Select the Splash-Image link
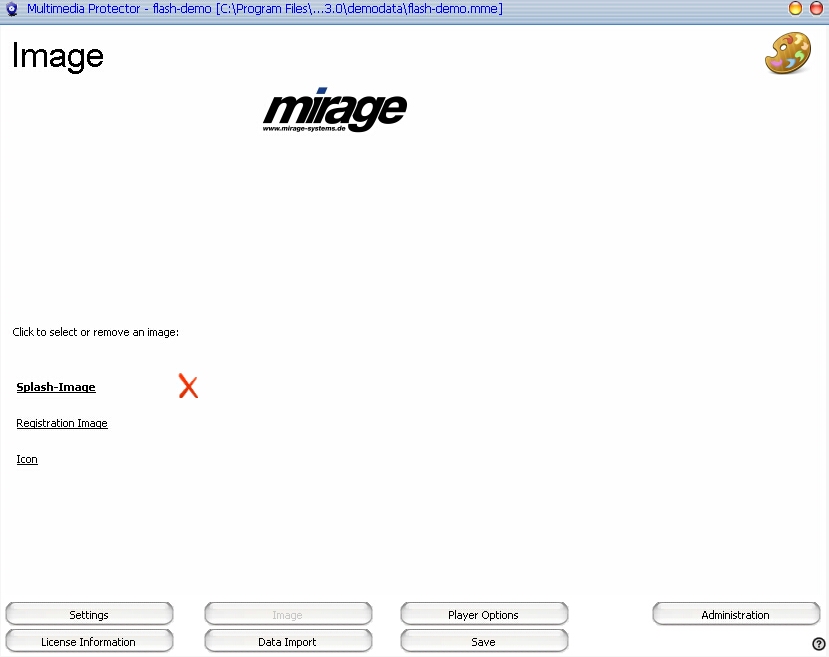This screenshot has width=829, height=657. (56, 387)
